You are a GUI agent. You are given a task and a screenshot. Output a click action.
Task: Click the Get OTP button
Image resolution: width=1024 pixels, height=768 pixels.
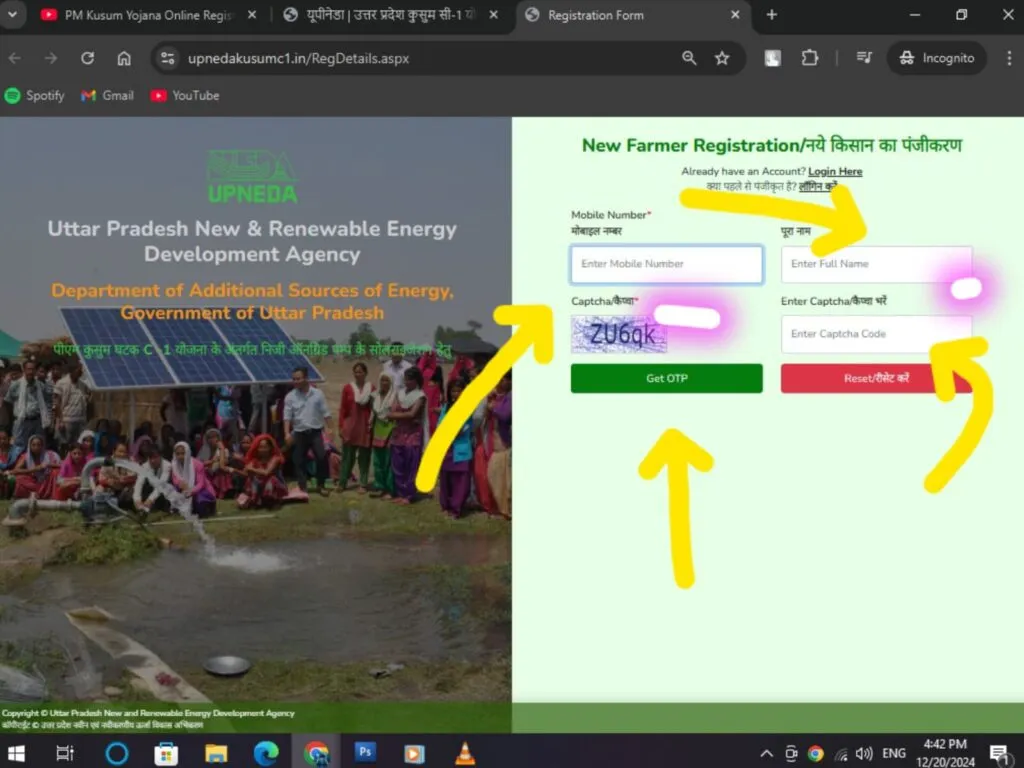[666, 378]
